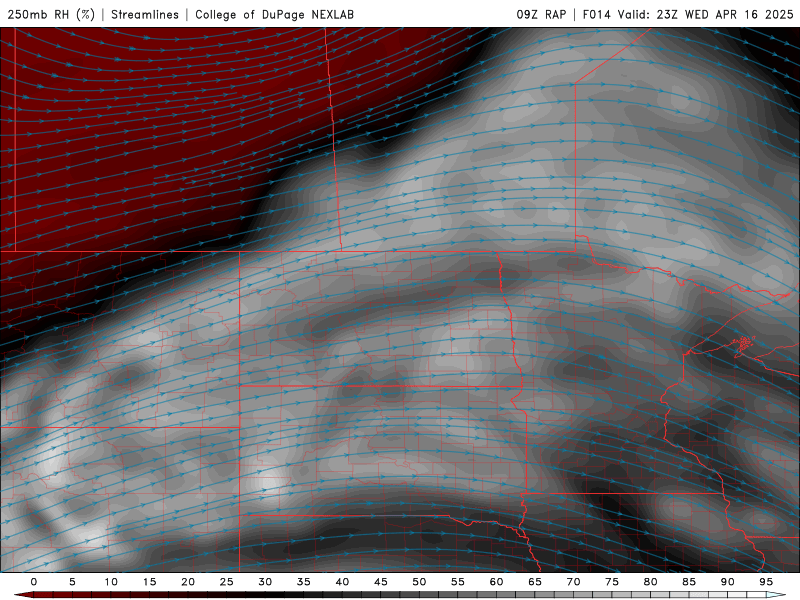Click the 'F014' forecast hour label
The width and height of the screenshot is (800, 600).
(596, 14)
